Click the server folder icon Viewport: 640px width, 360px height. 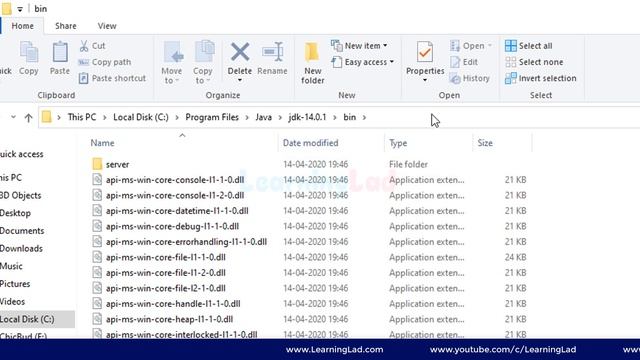(97, 164)
